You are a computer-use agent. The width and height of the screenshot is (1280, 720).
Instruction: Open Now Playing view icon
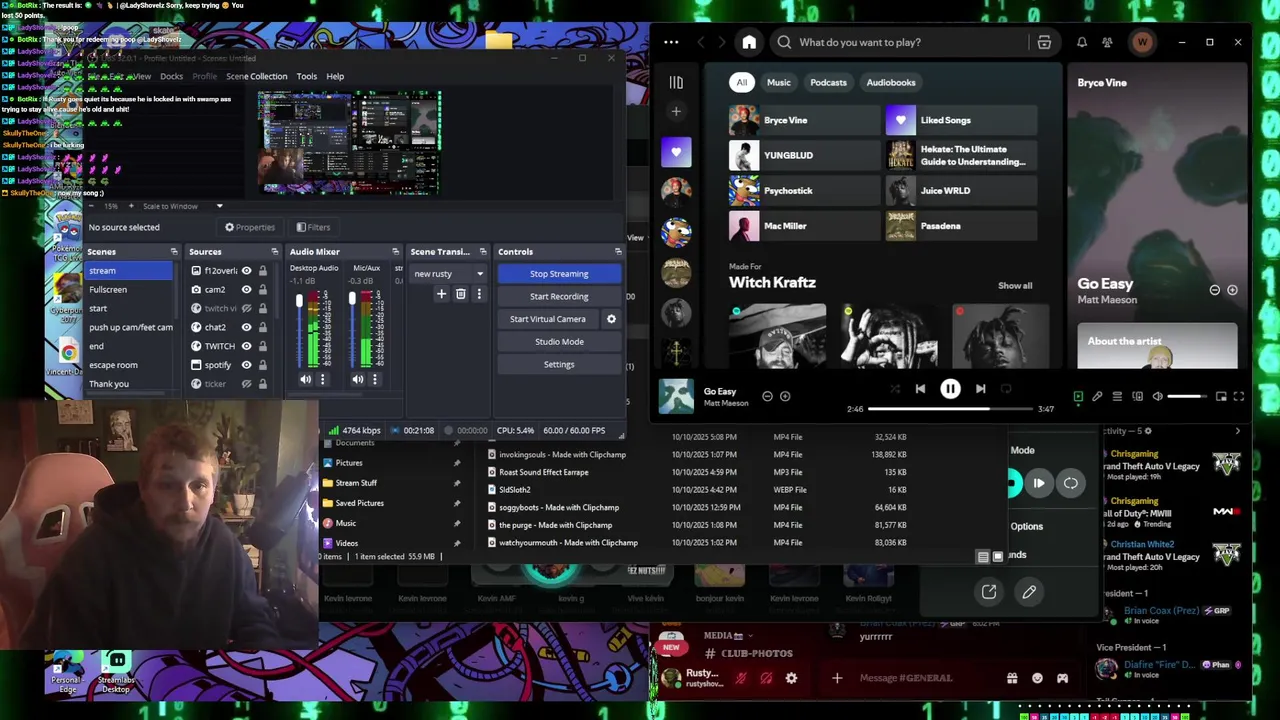(x=1078, y=397)
